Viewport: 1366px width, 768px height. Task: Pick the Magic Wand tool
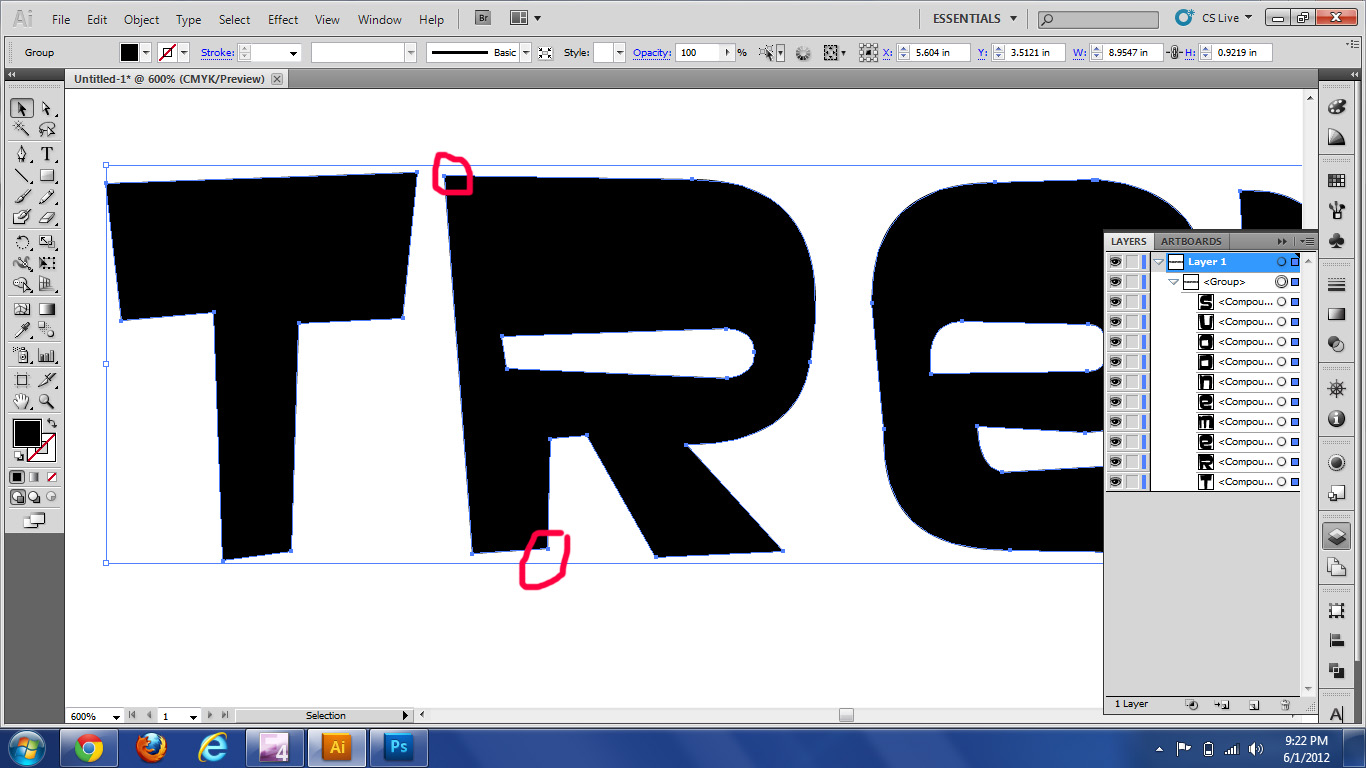[x=22, y=130]
